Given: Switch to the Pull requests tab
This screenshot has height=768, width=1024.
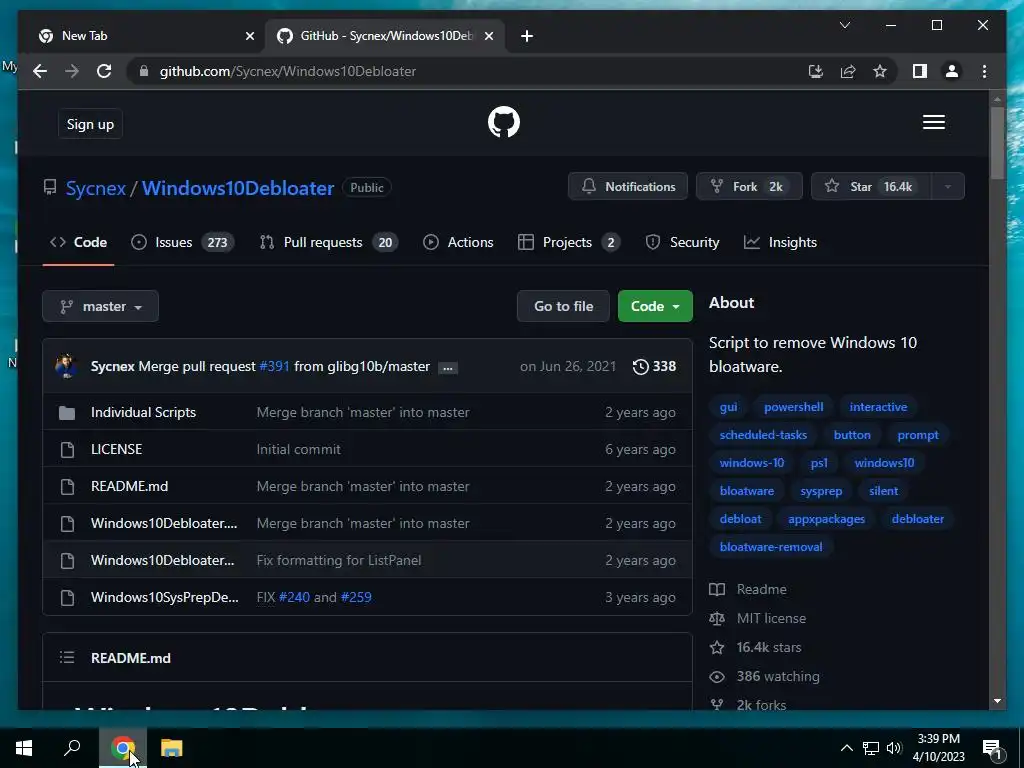Looking at the screenshot, I should coord(328,242).
